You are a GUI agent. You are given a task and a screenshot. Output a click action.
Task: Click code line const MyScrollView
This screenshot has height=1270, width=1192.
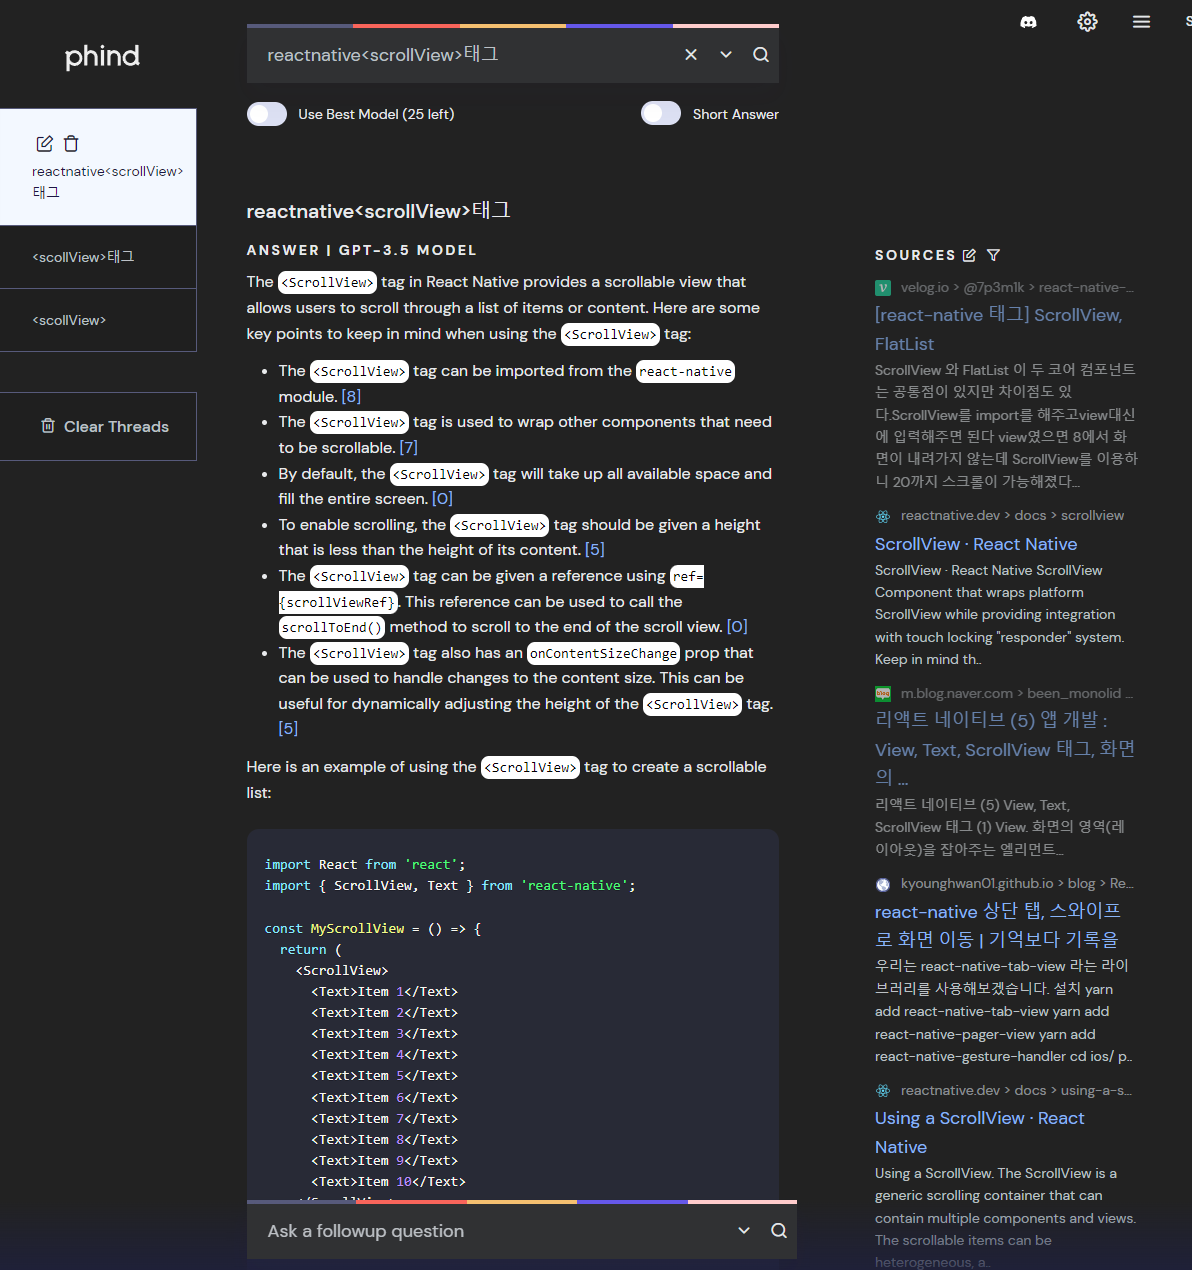coord(373,929)
